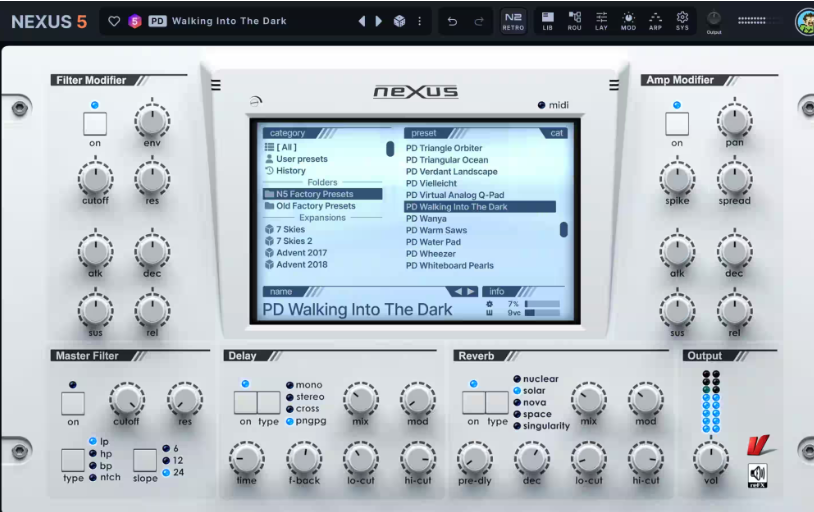The height and width of the screenshot is (512, 814).
Task: Open the three-dot preset options menu
Action: pos(419,21)
